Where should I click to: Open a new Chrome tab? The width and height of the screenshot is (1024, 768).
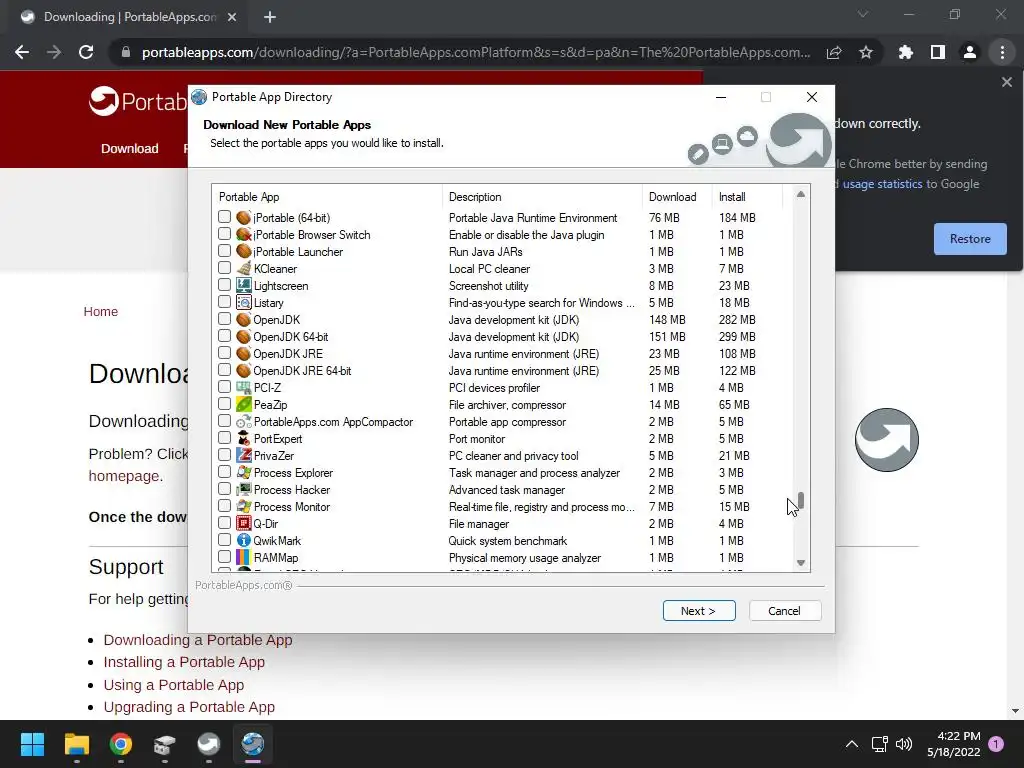(270, 17)
